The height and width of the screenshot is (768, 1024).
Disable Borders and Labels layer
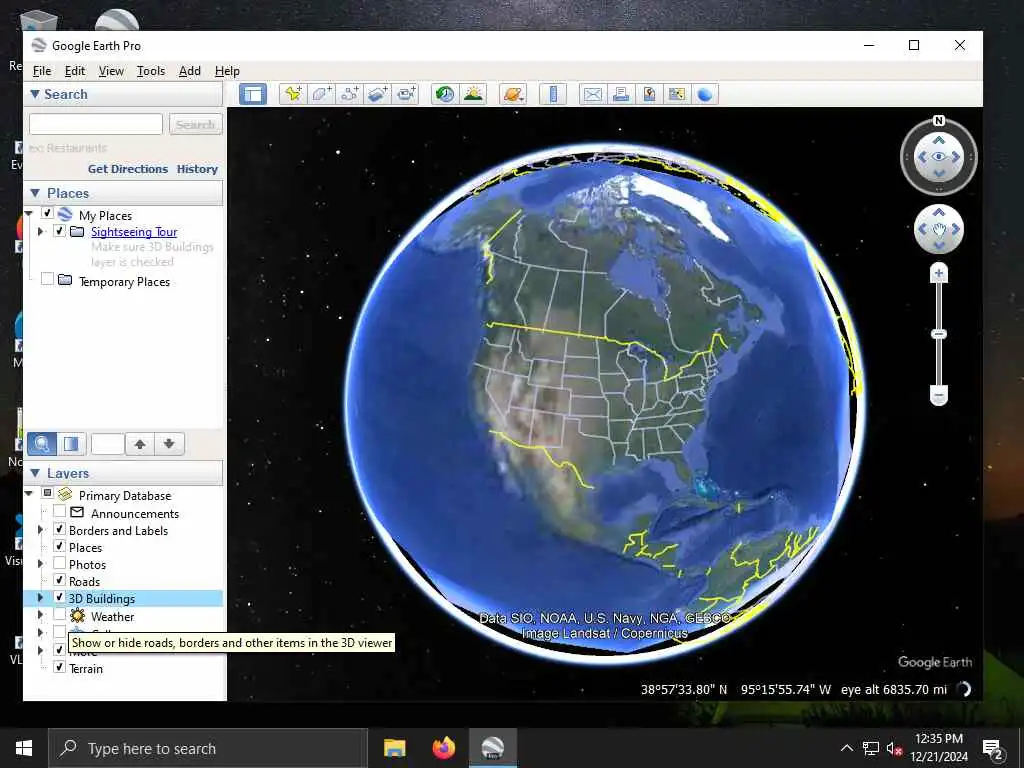[59, 529]
